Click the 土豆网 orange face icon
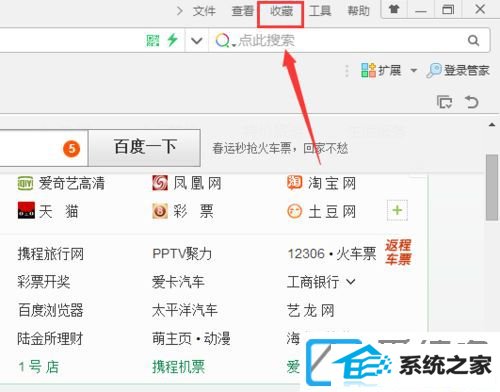500x392 pixels. coord(295,211)
